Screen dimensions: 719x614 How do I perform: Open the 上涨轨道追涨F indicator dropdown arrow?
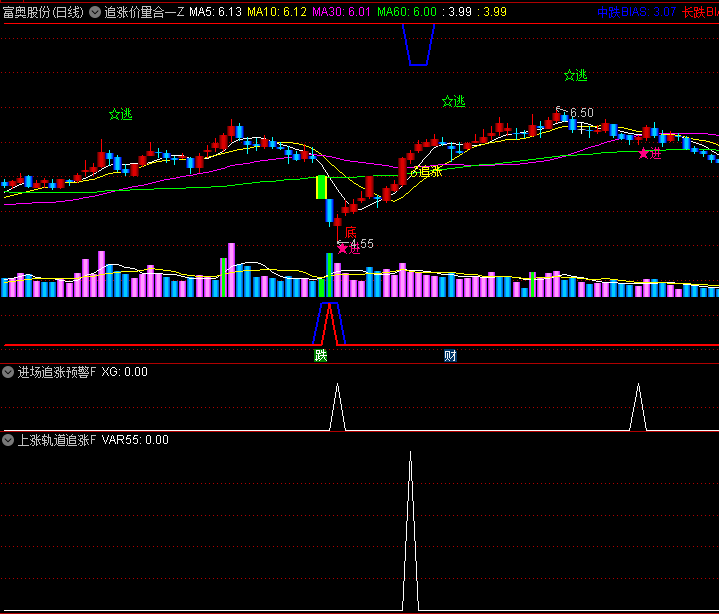(9, 439)
